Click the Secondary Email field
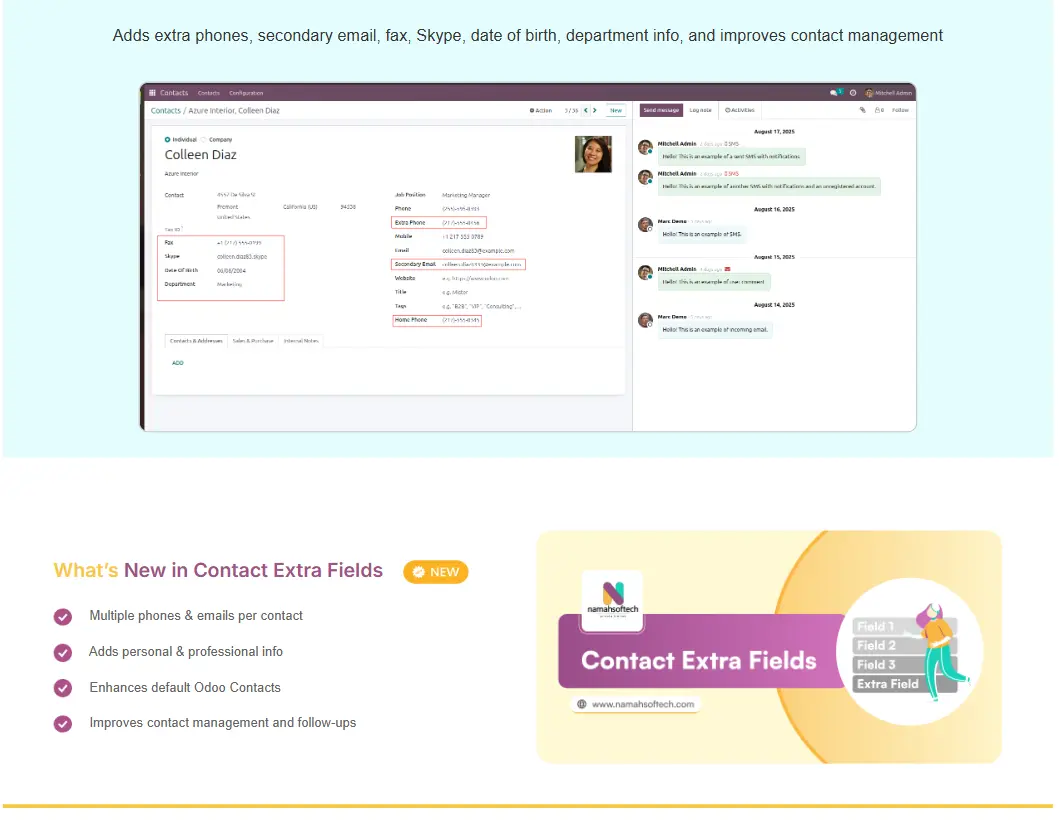Screen dimensions: 1059x820 click(x=482, y=264)
